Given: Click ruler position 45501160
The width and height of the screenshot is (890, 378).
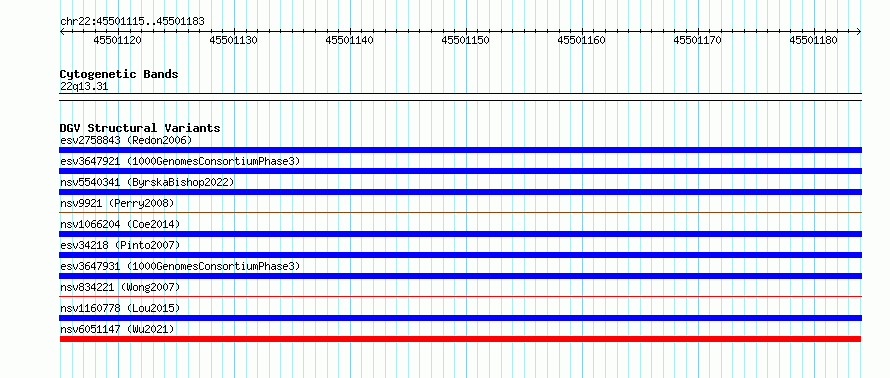Looking at the screenshot, I should 581,40.
